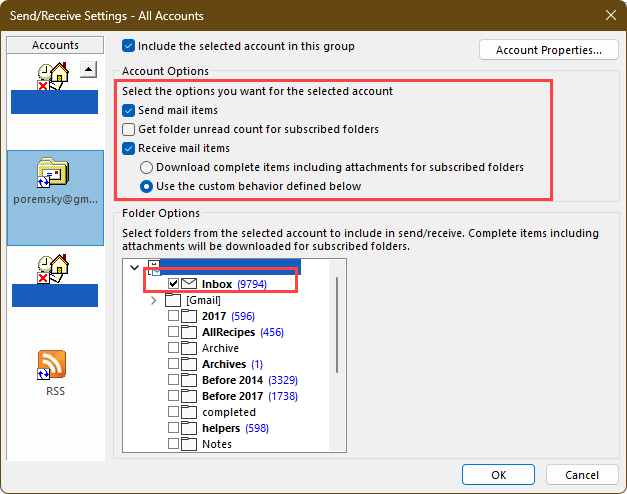Image resolution: width=627 pixels, height=494 pixels.
Task: Check the completed folder checkbox
Action: (173, 412)
